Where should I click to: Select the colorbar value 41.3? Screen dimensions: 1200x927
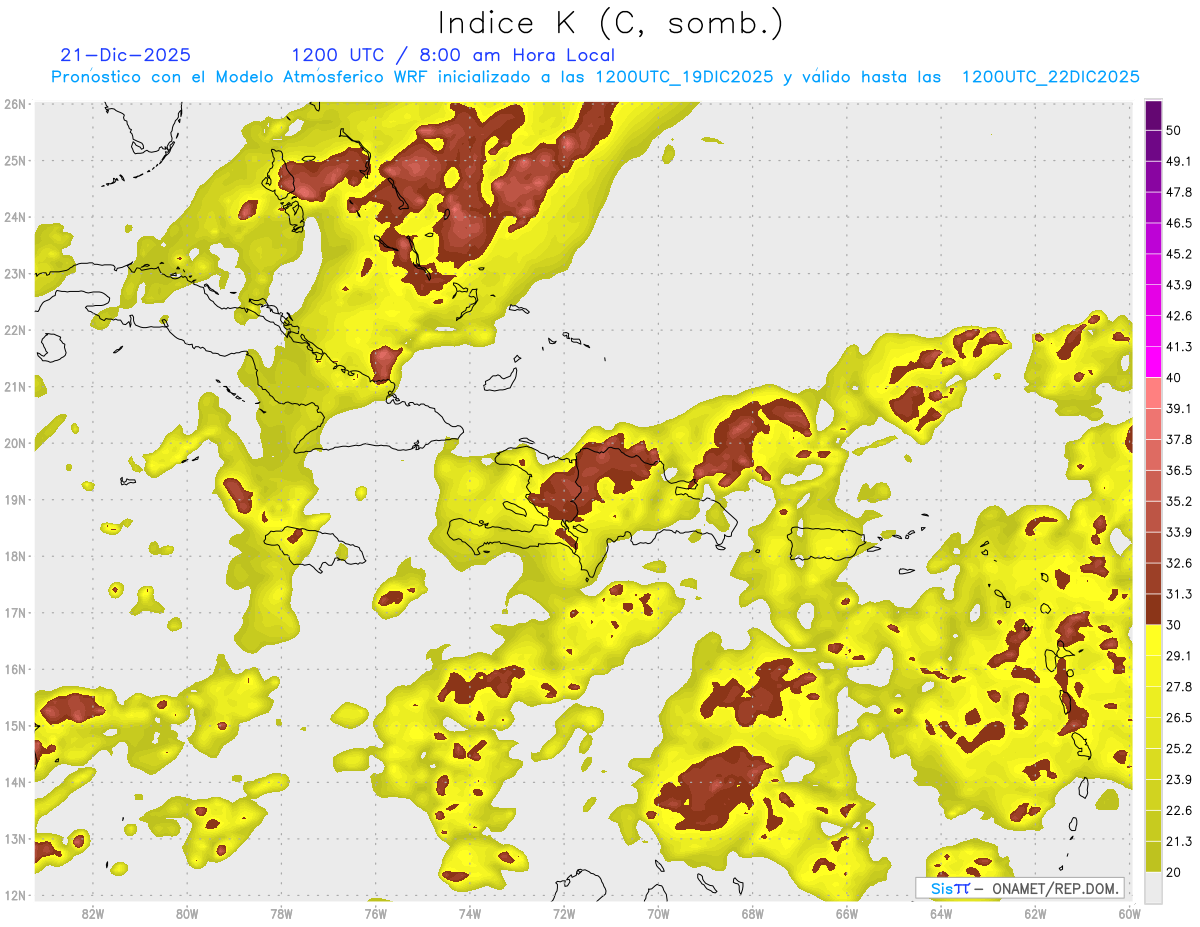(x=1179, y=347)
